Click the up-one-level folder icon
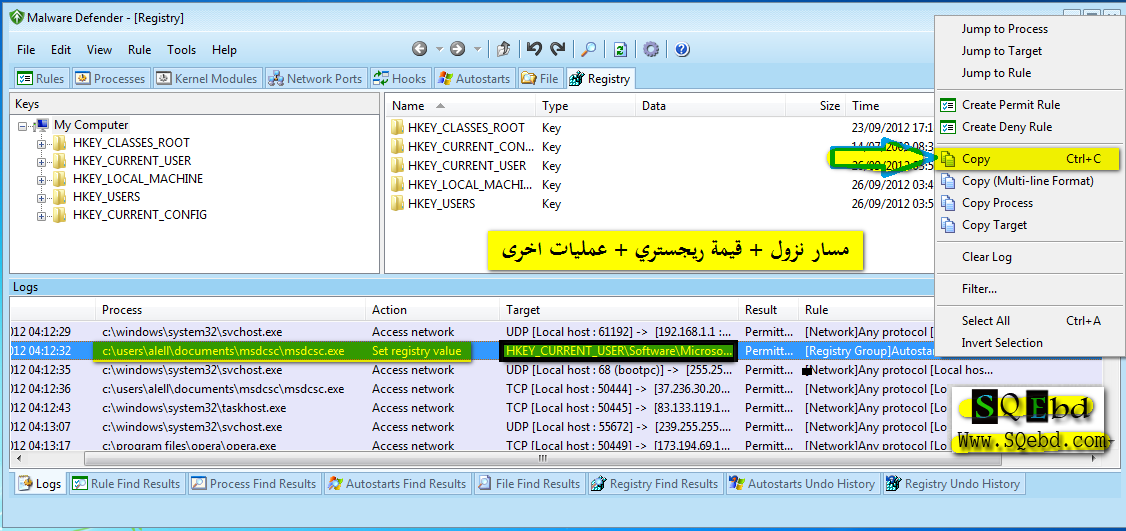Viewport: 1126px width, 531px height. [504, 49]
